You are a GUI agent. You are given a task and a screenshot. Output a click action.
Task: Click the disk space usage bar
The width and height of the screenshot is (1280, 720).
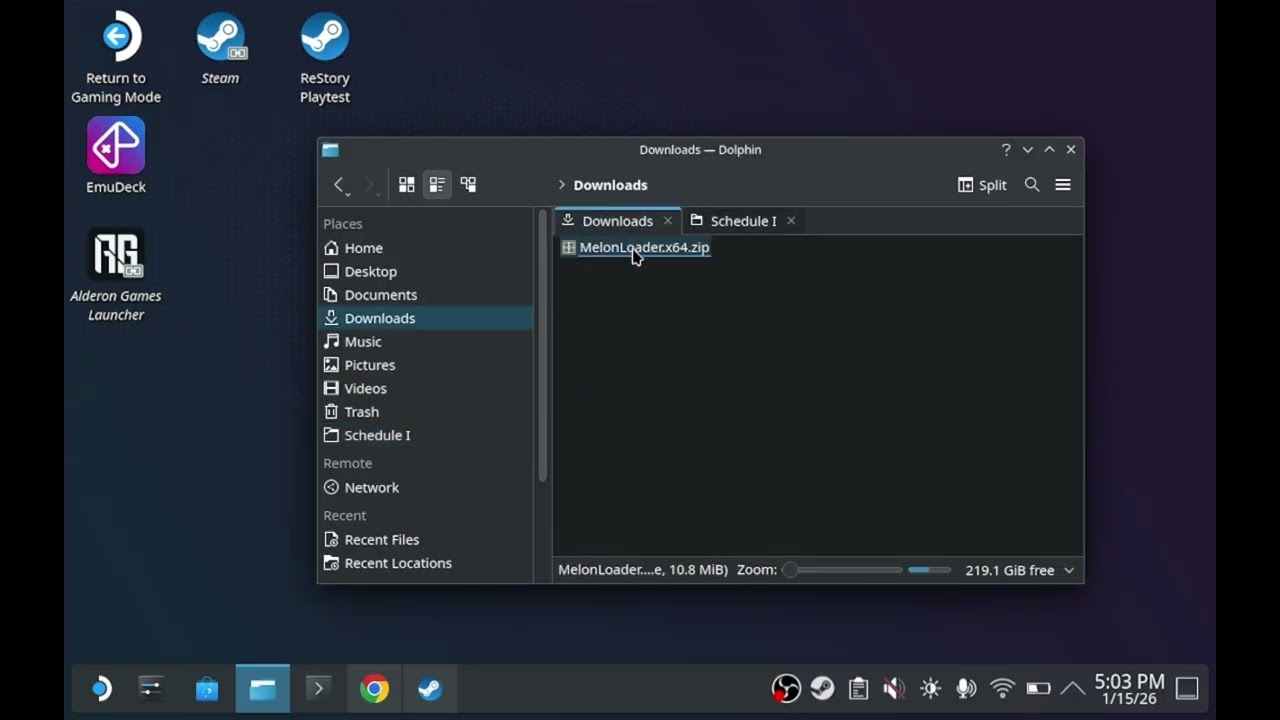click(x=931, y=570)
